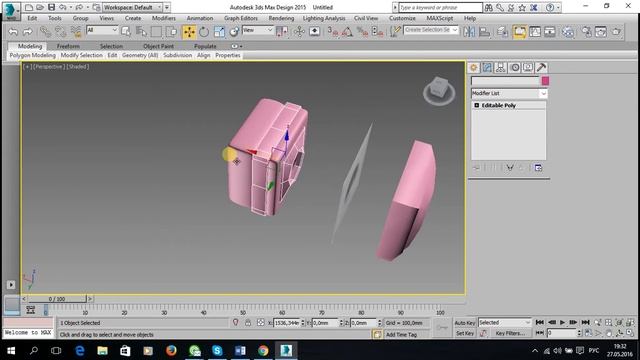
Task: Expand the Editable Poly stack entry
Action: (476, 105)
